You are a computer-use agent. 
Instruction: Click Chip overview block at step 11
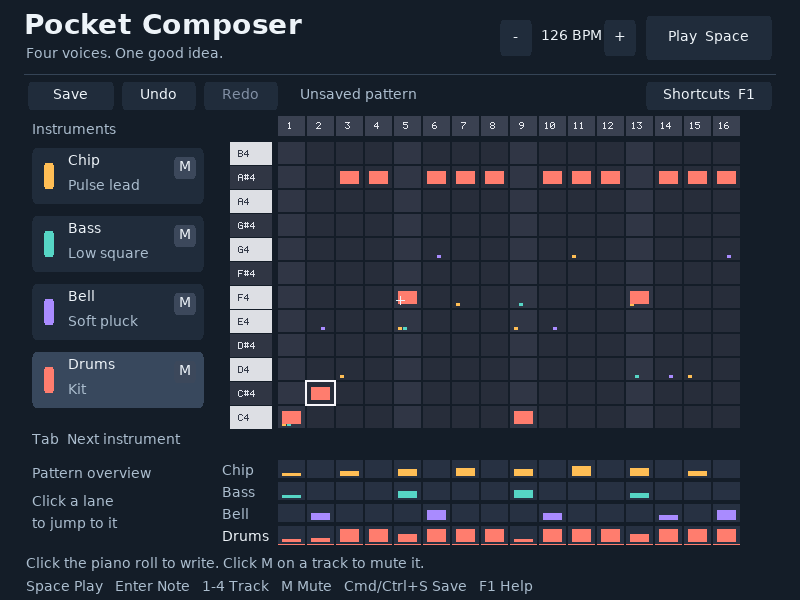pos(582,471)
